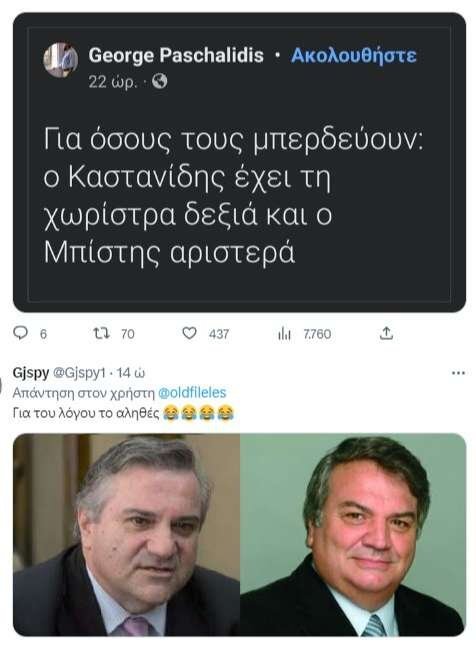Like the tweet with heart icon
This screenshot has width=476, height=645.
[x=189, y=333]
